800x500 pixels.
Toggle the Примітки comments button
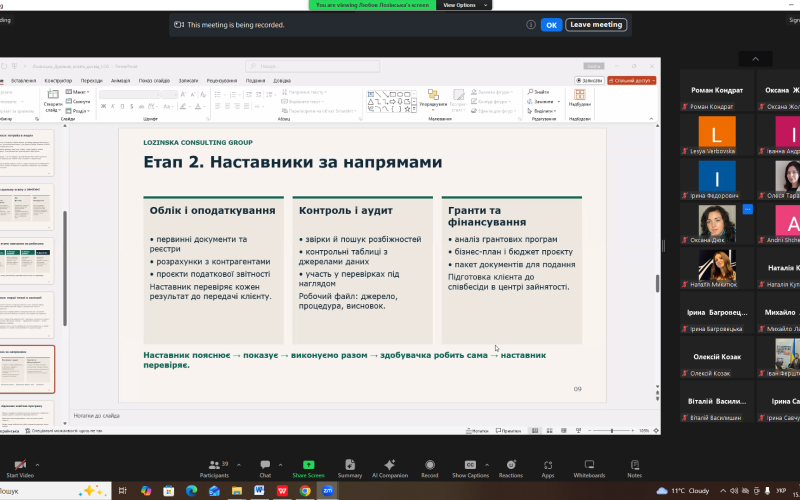[508, 431]
